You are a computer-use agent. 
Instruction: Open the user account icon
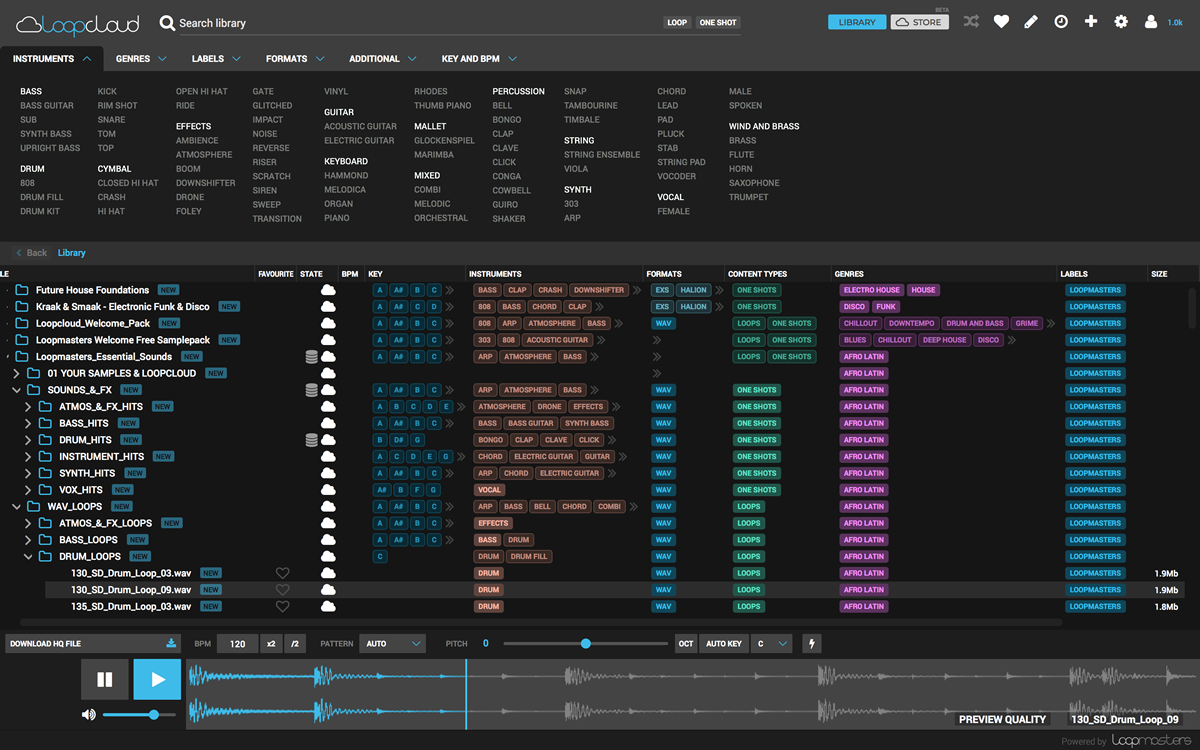(1151, 22)
